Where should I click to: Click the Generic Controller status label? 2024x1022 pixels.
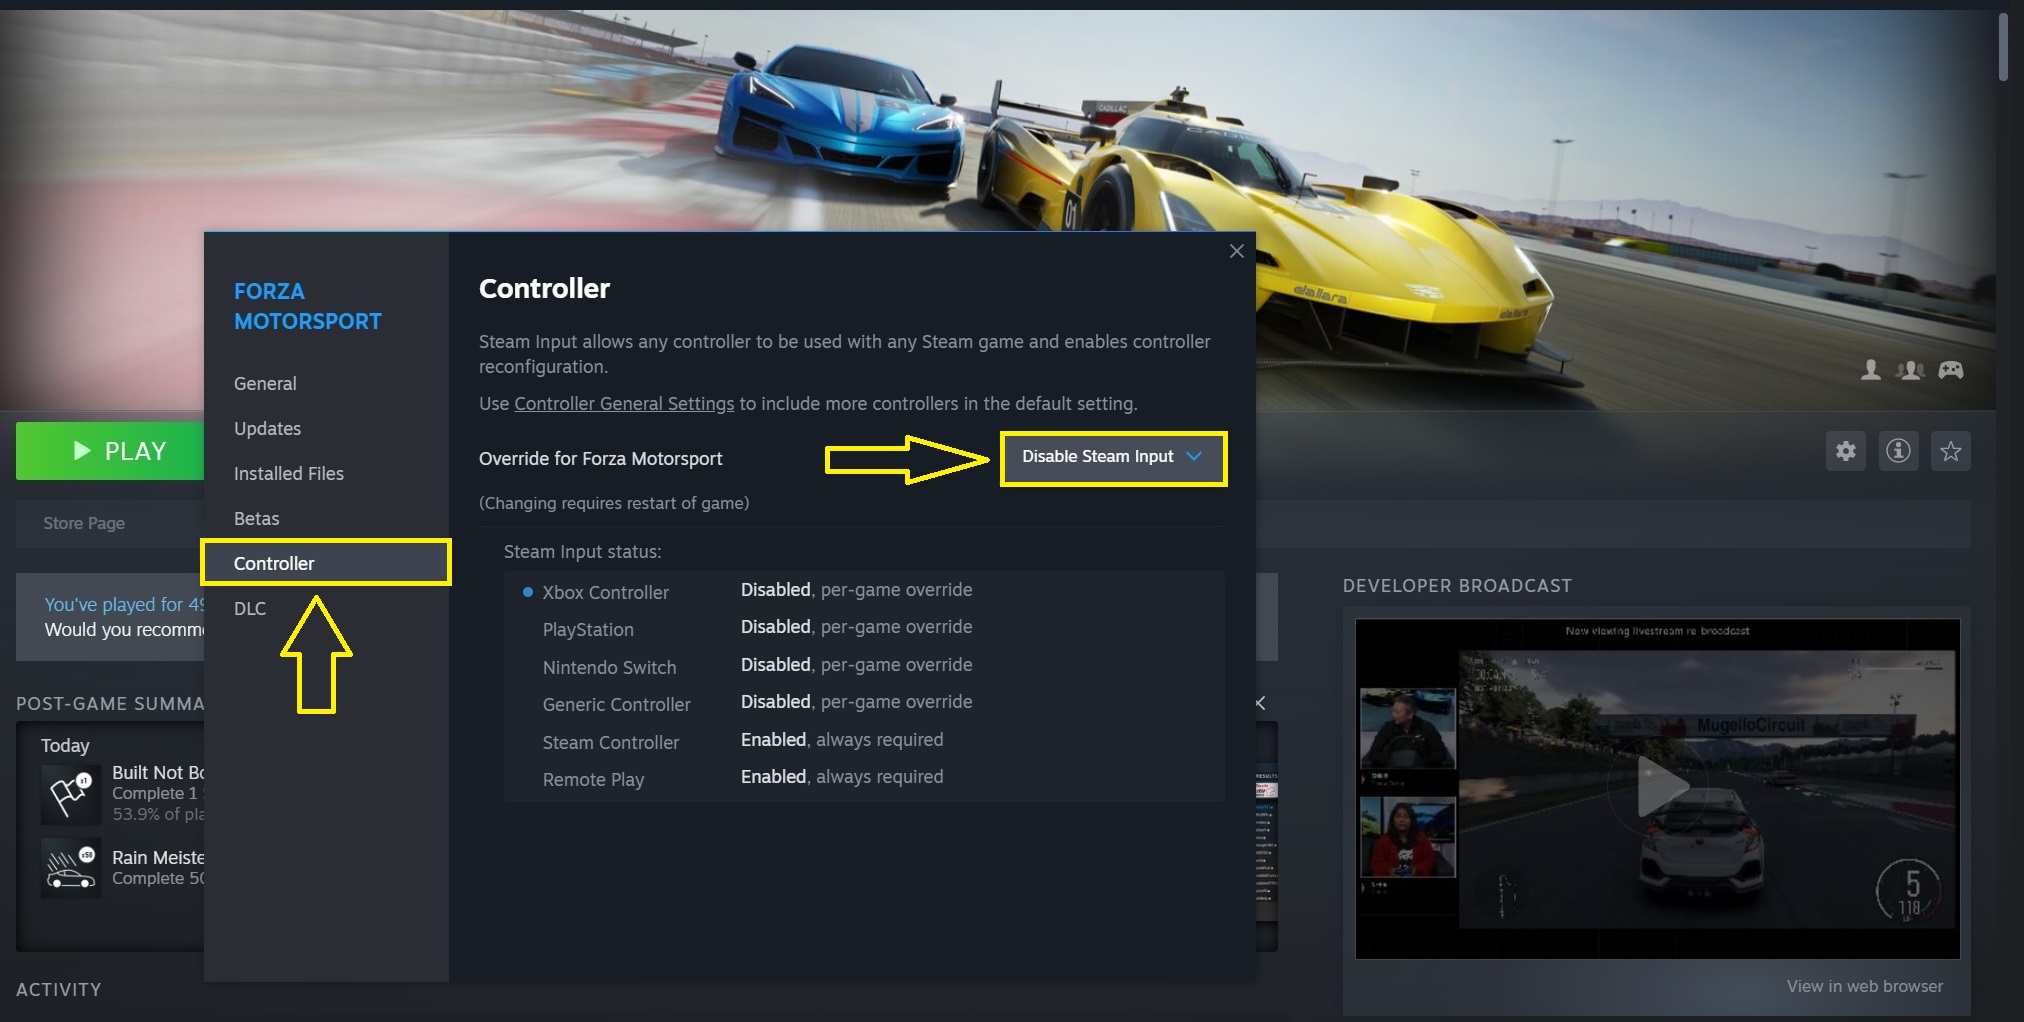(x=616, y=705)
